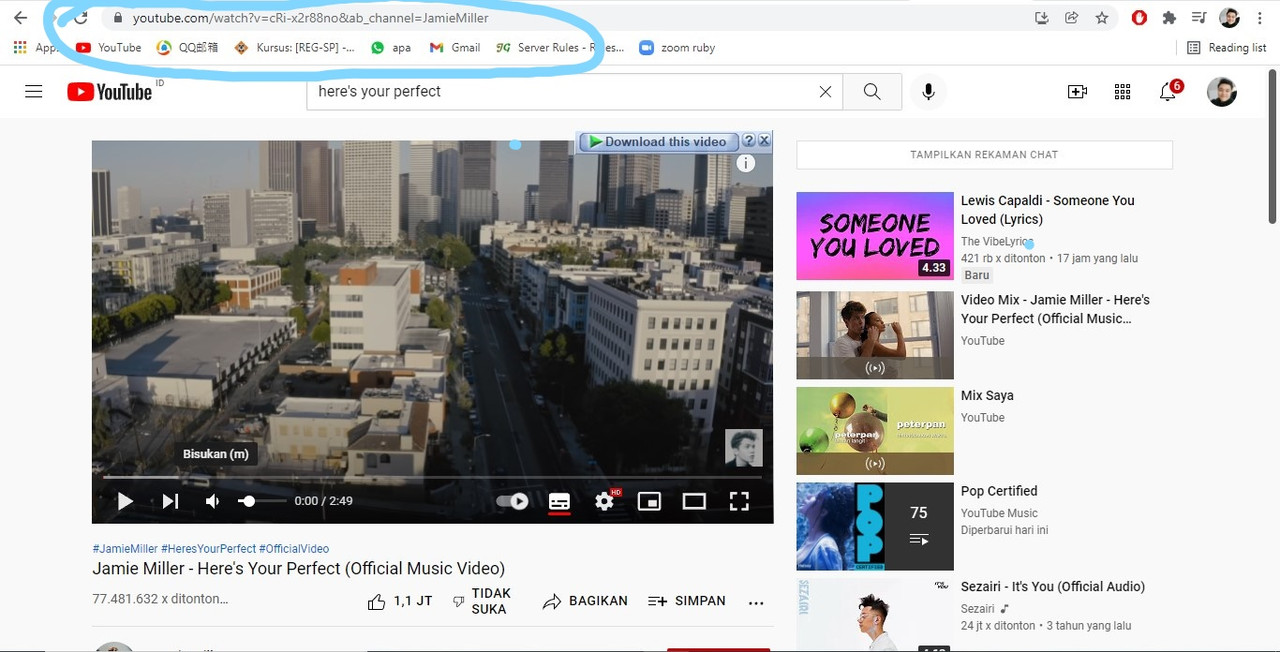Open YouTube hamburger guide menu

click(x=34, y=91)
